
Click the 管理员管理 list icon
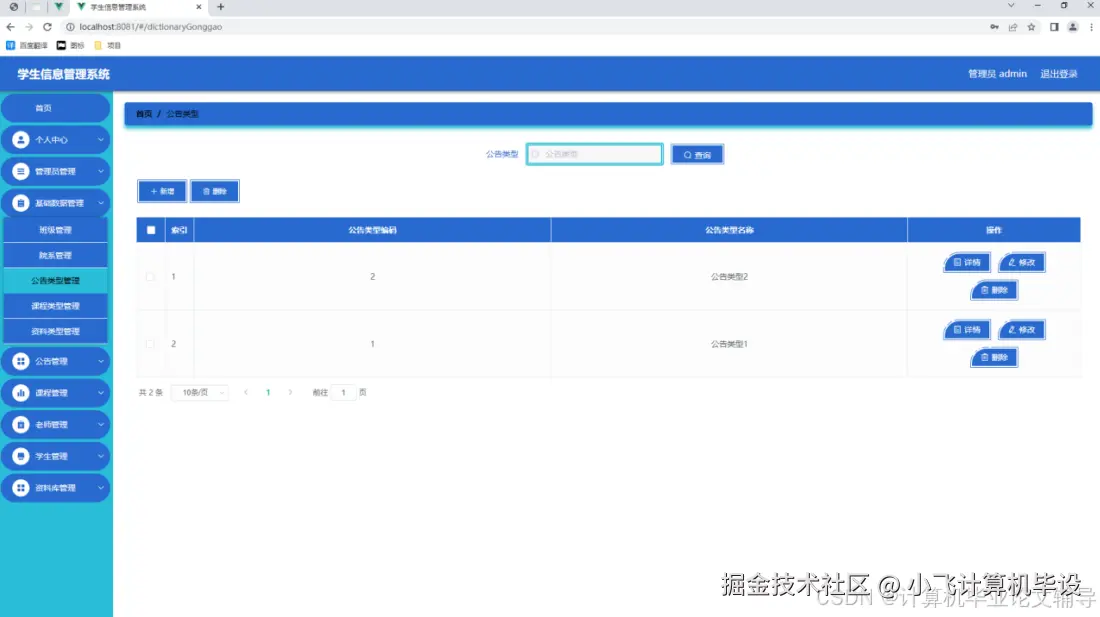click(20, 171)
